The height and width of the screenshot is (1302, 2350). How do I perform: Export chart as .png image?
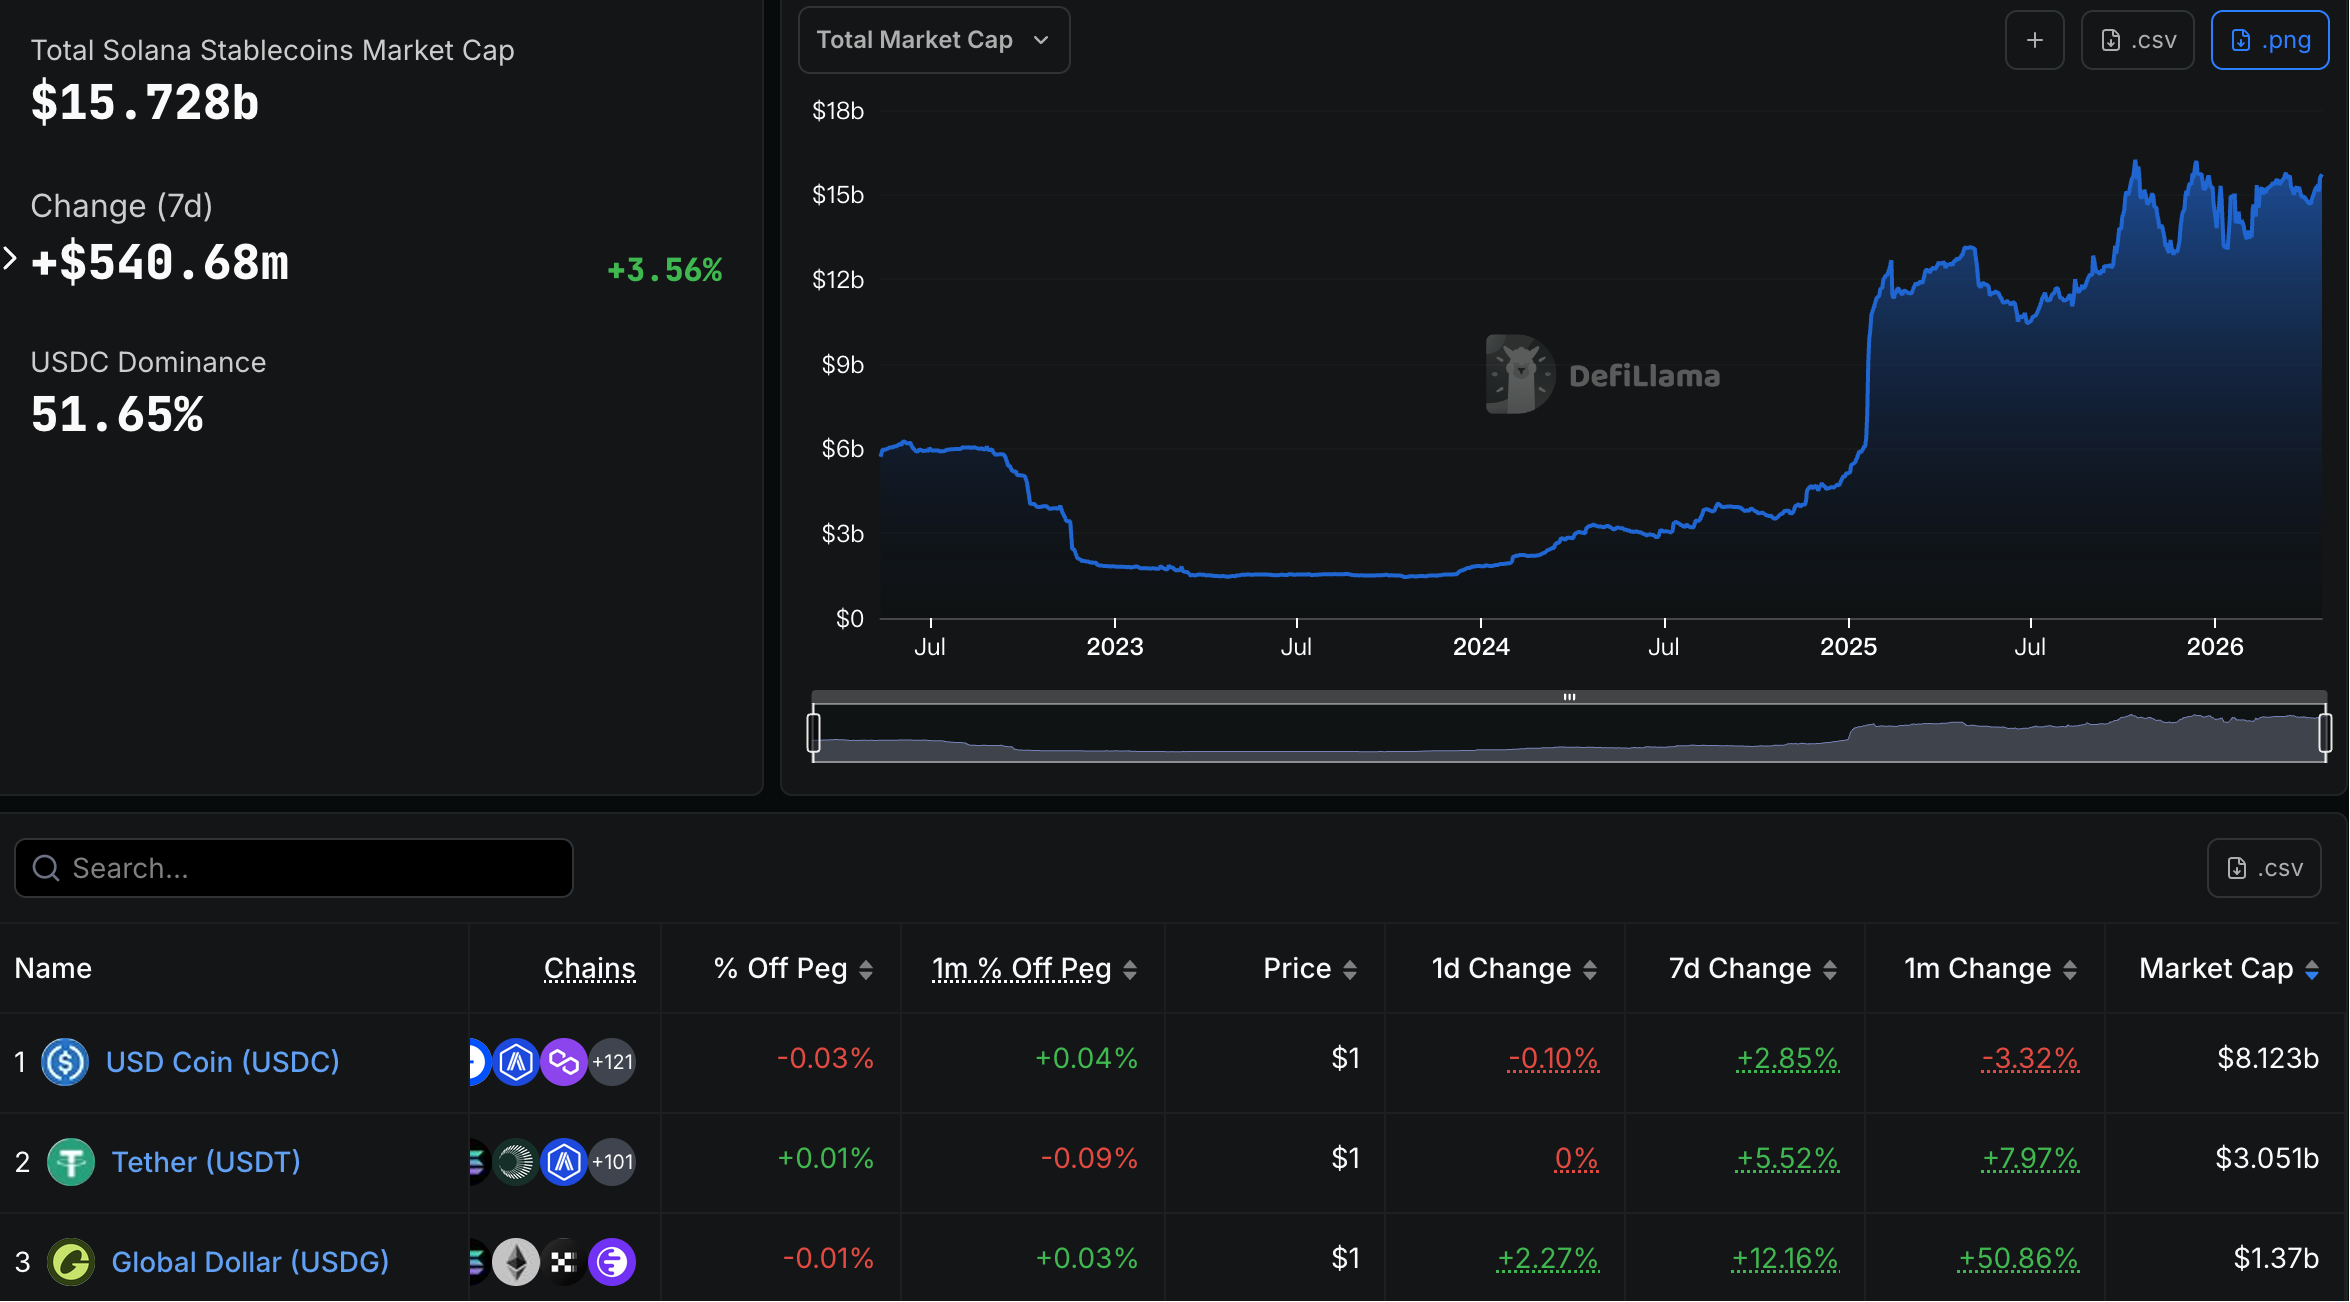2269,40
